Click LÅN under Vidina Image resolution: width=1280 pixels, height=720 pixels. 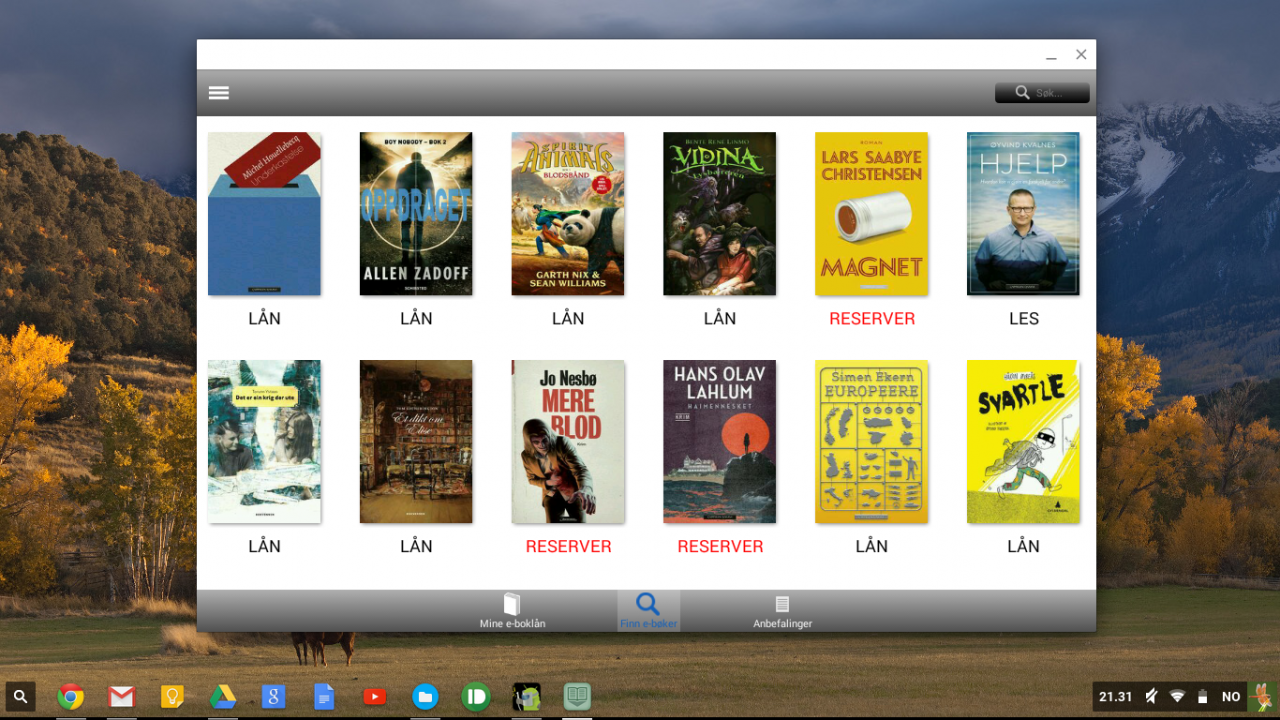point(720,319)
